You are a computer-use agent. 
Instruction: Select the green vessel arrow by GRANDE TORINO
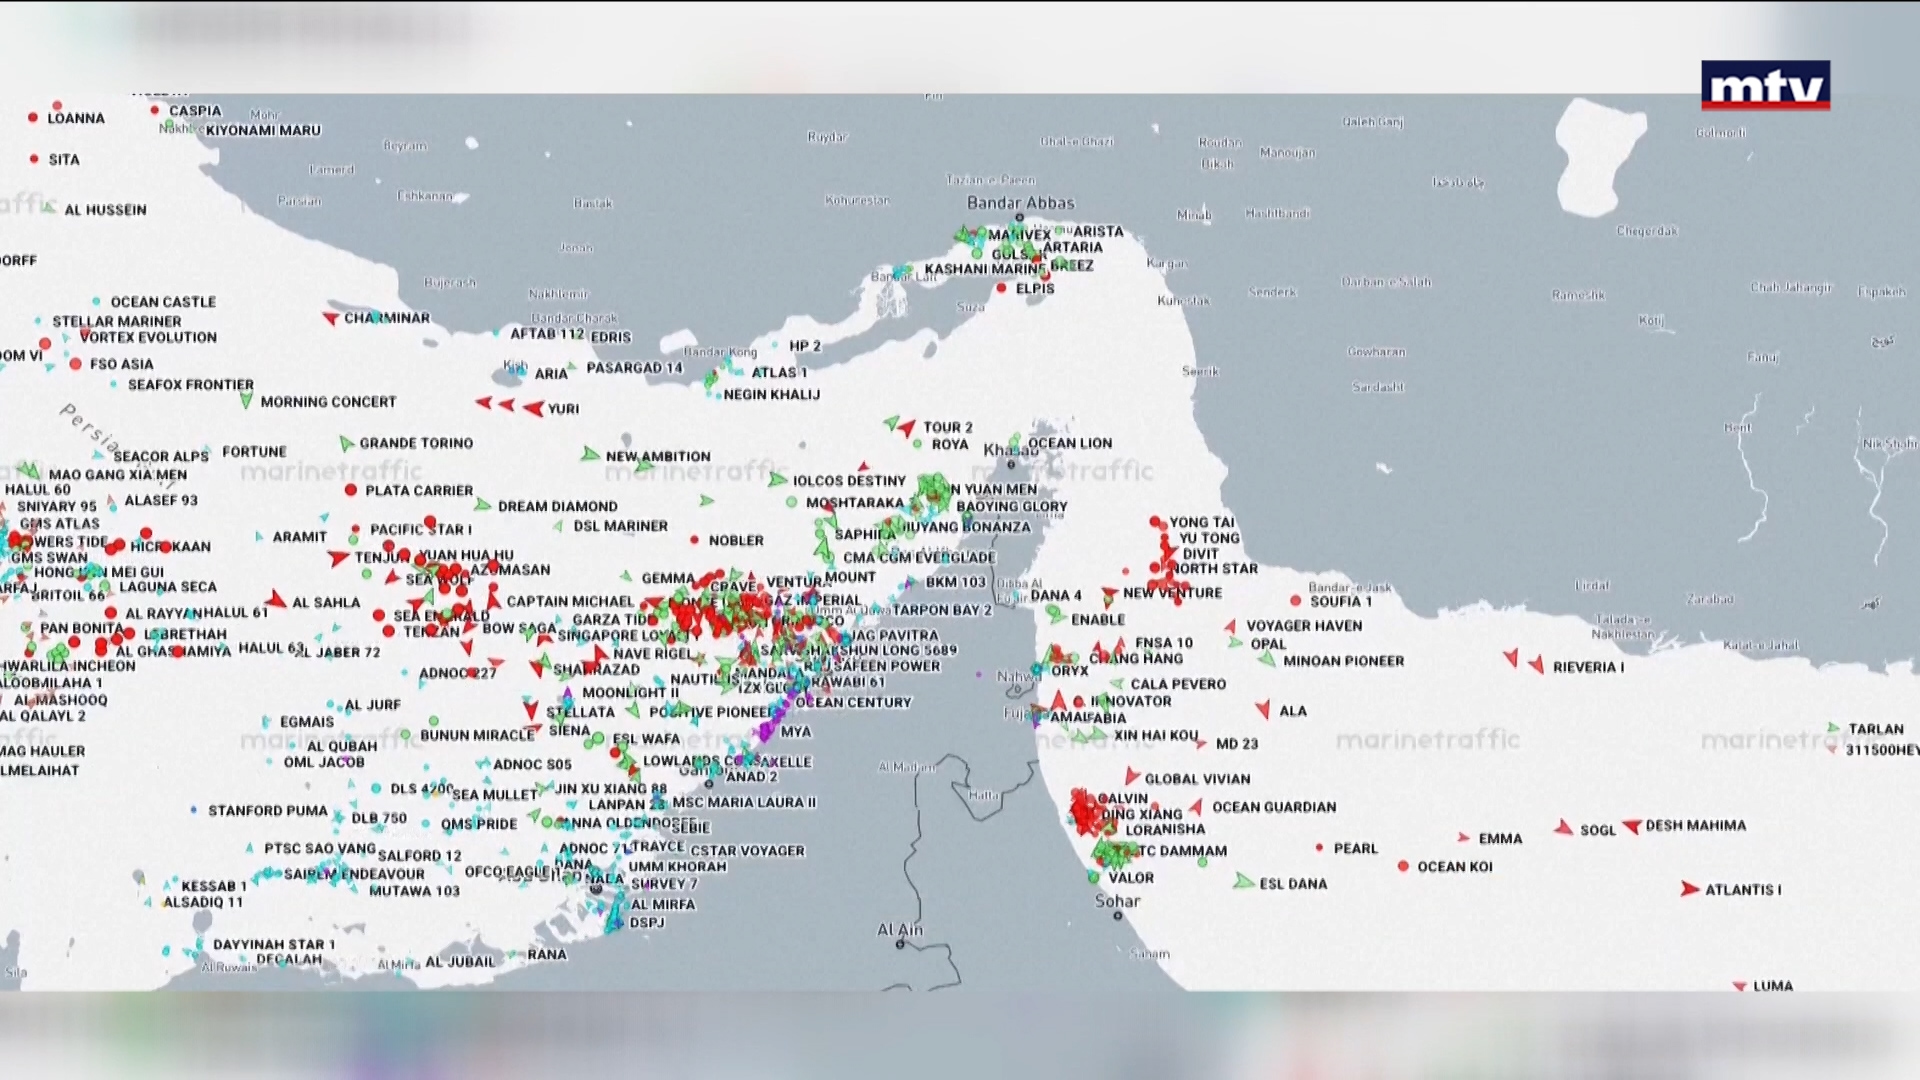346,443
